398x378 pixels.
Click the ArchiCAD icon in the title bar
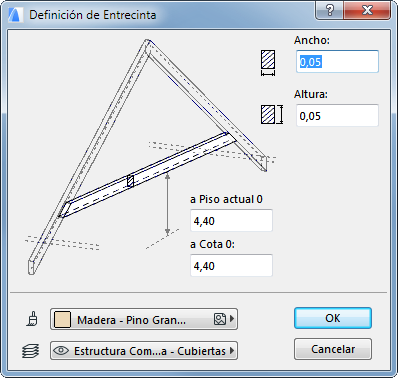[x=15, y=15]
